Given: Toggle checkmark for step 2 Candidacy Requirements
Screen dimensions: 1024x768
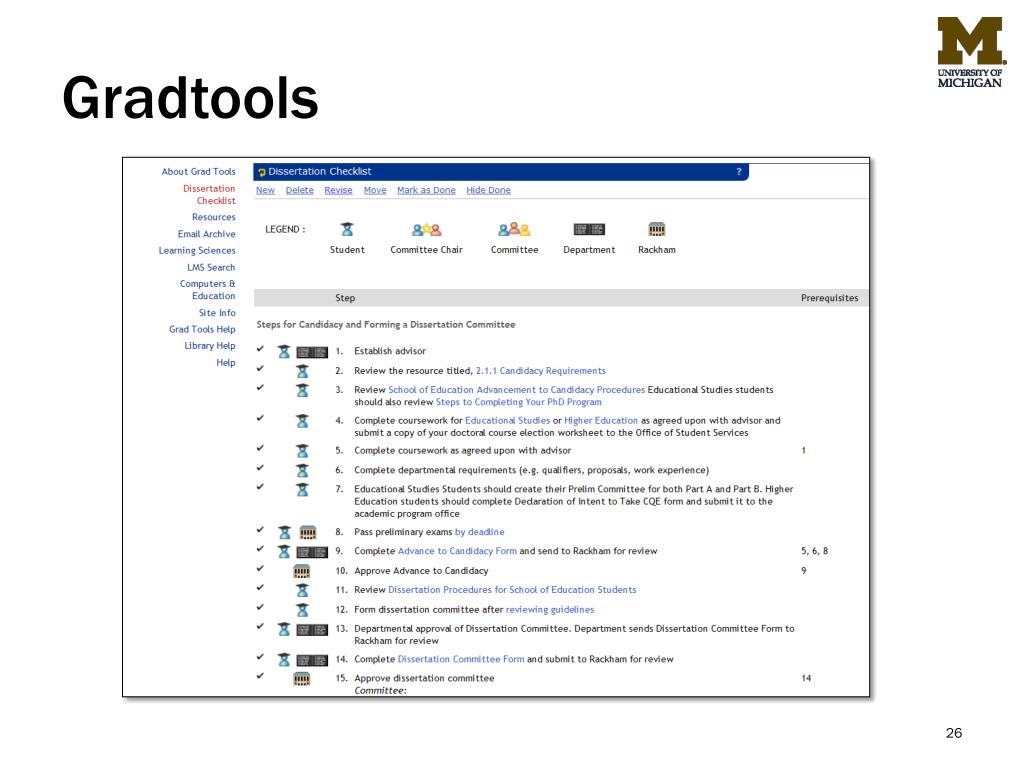Looking at the screenshot, I should [261, 368].
